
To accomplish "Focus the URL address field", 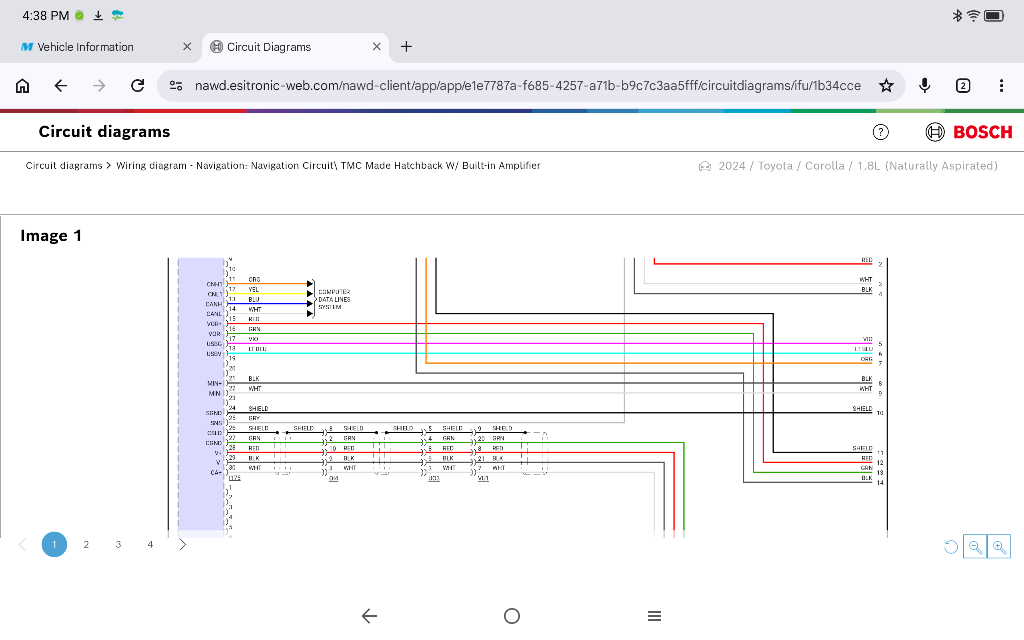I will (528, 86).
